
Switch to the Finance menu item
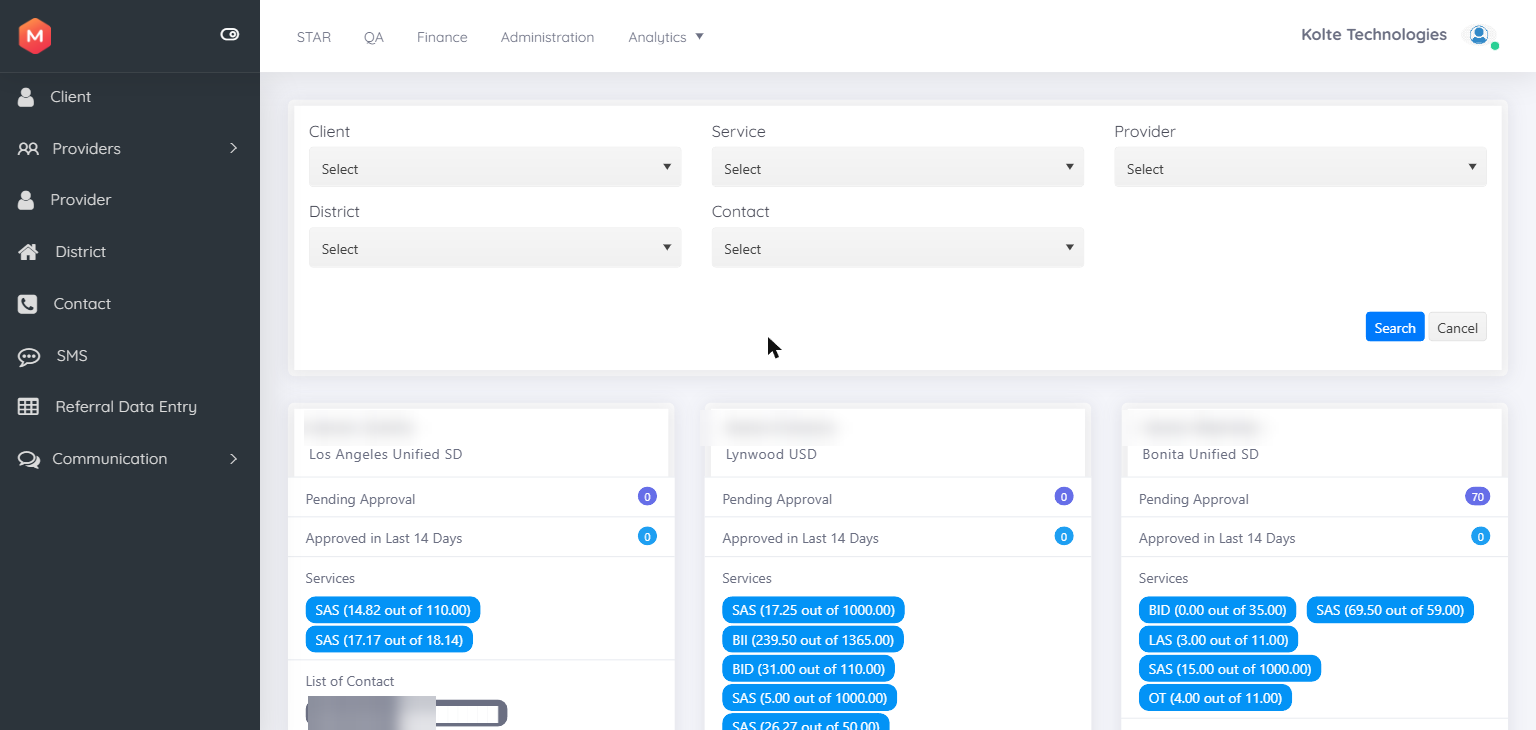[x=442, y=37]
